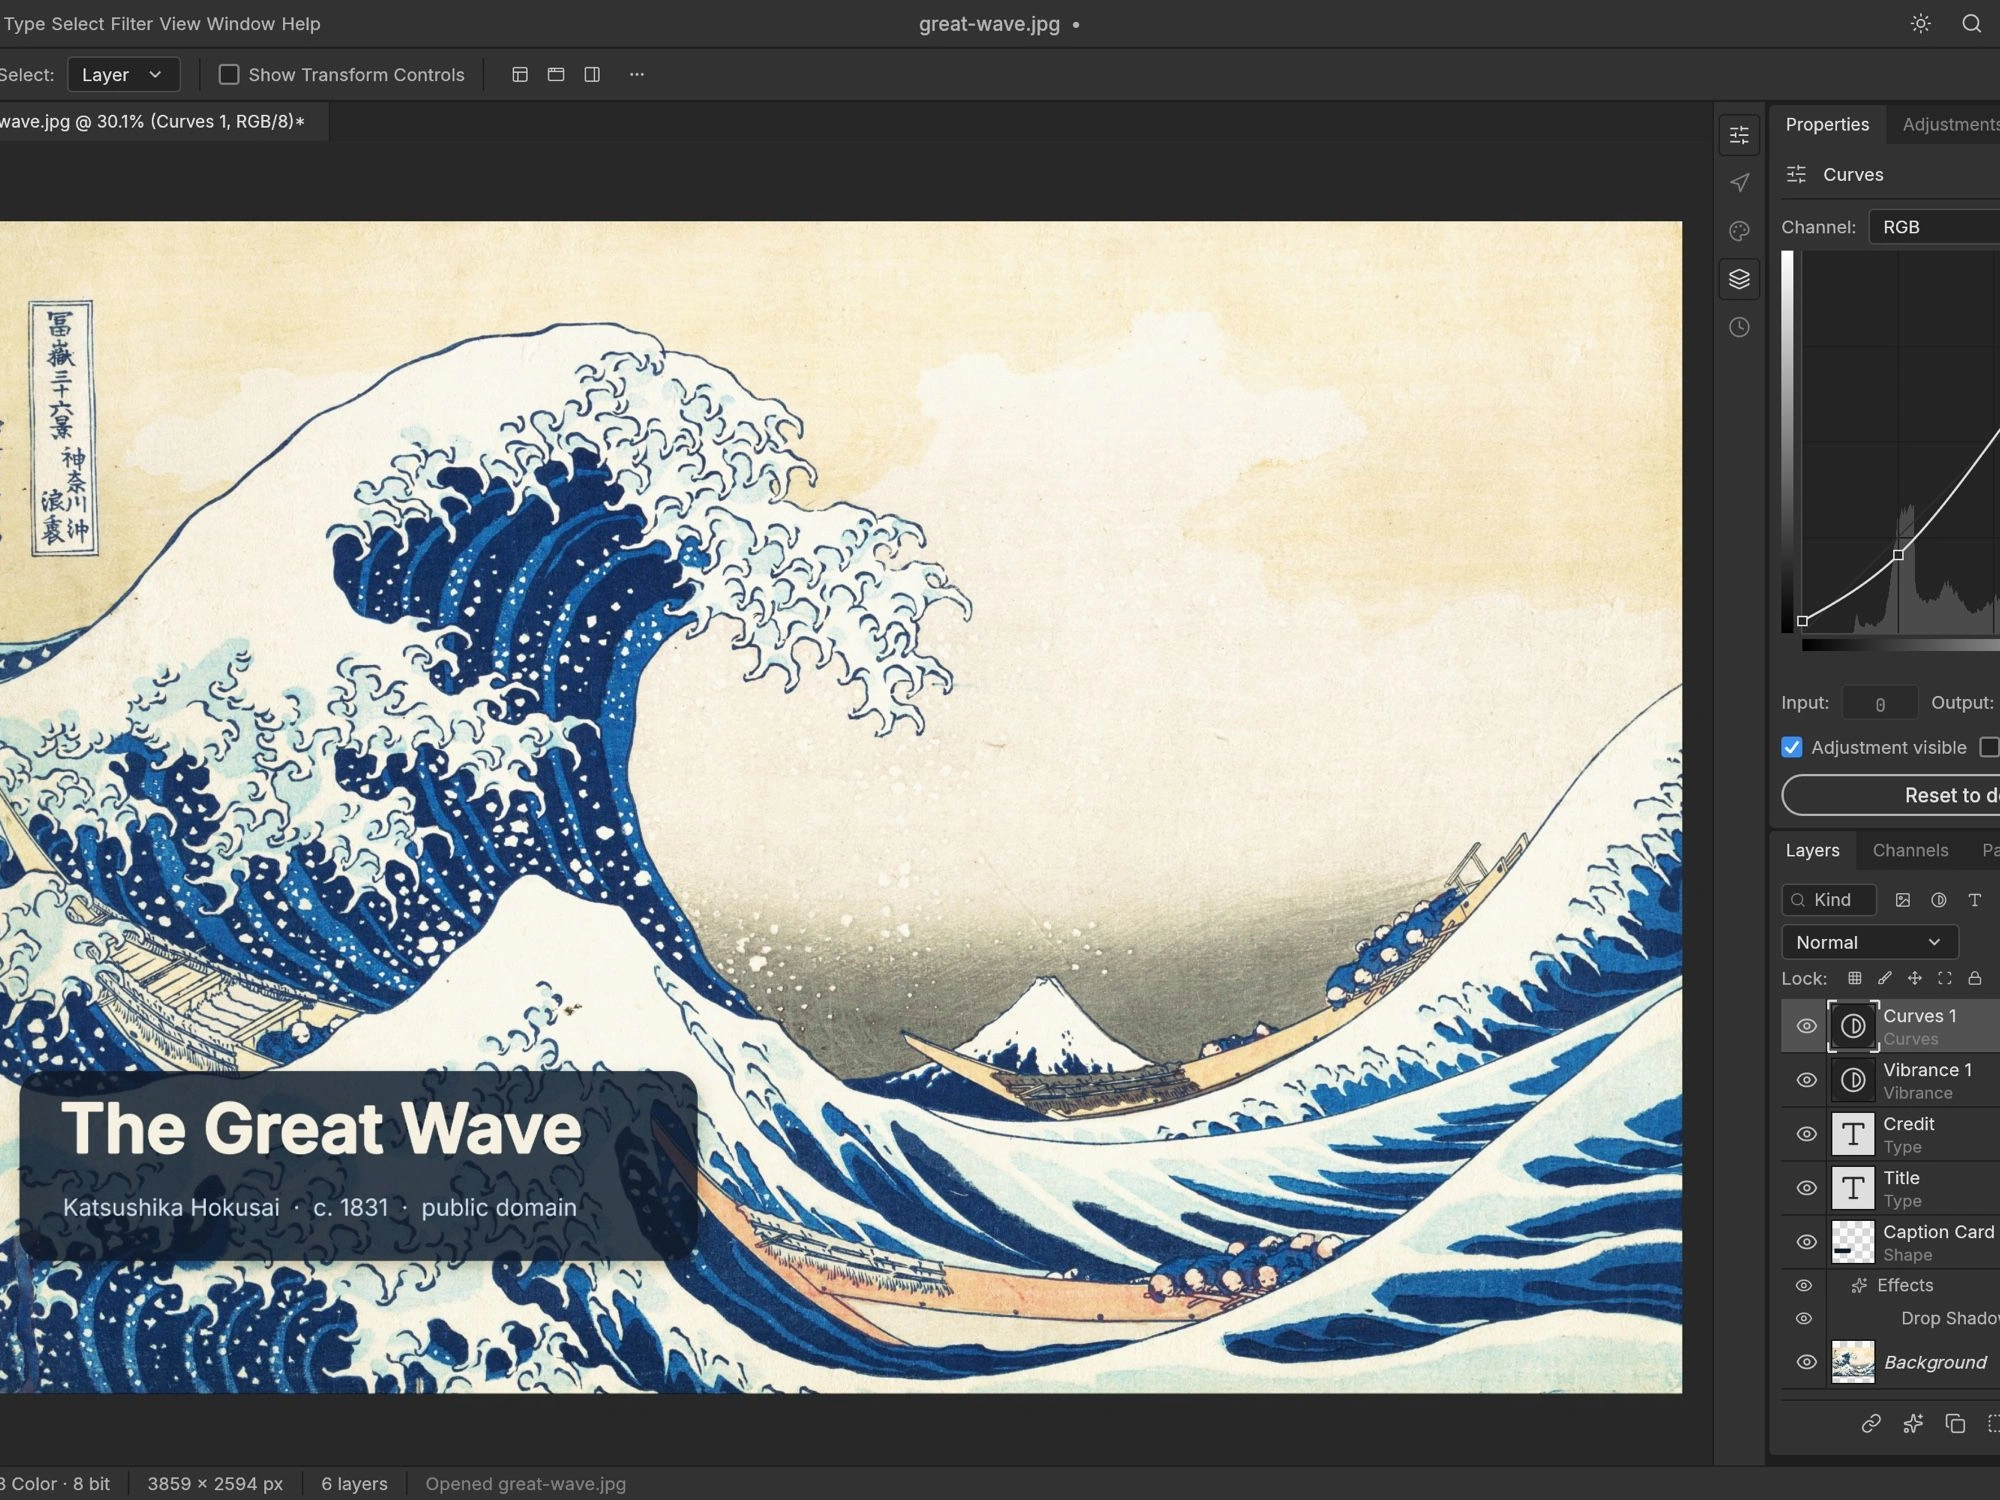Screen dimensions: 2000x1500
Task: Open the History clock panel icon
Action: coord(1739,327)
